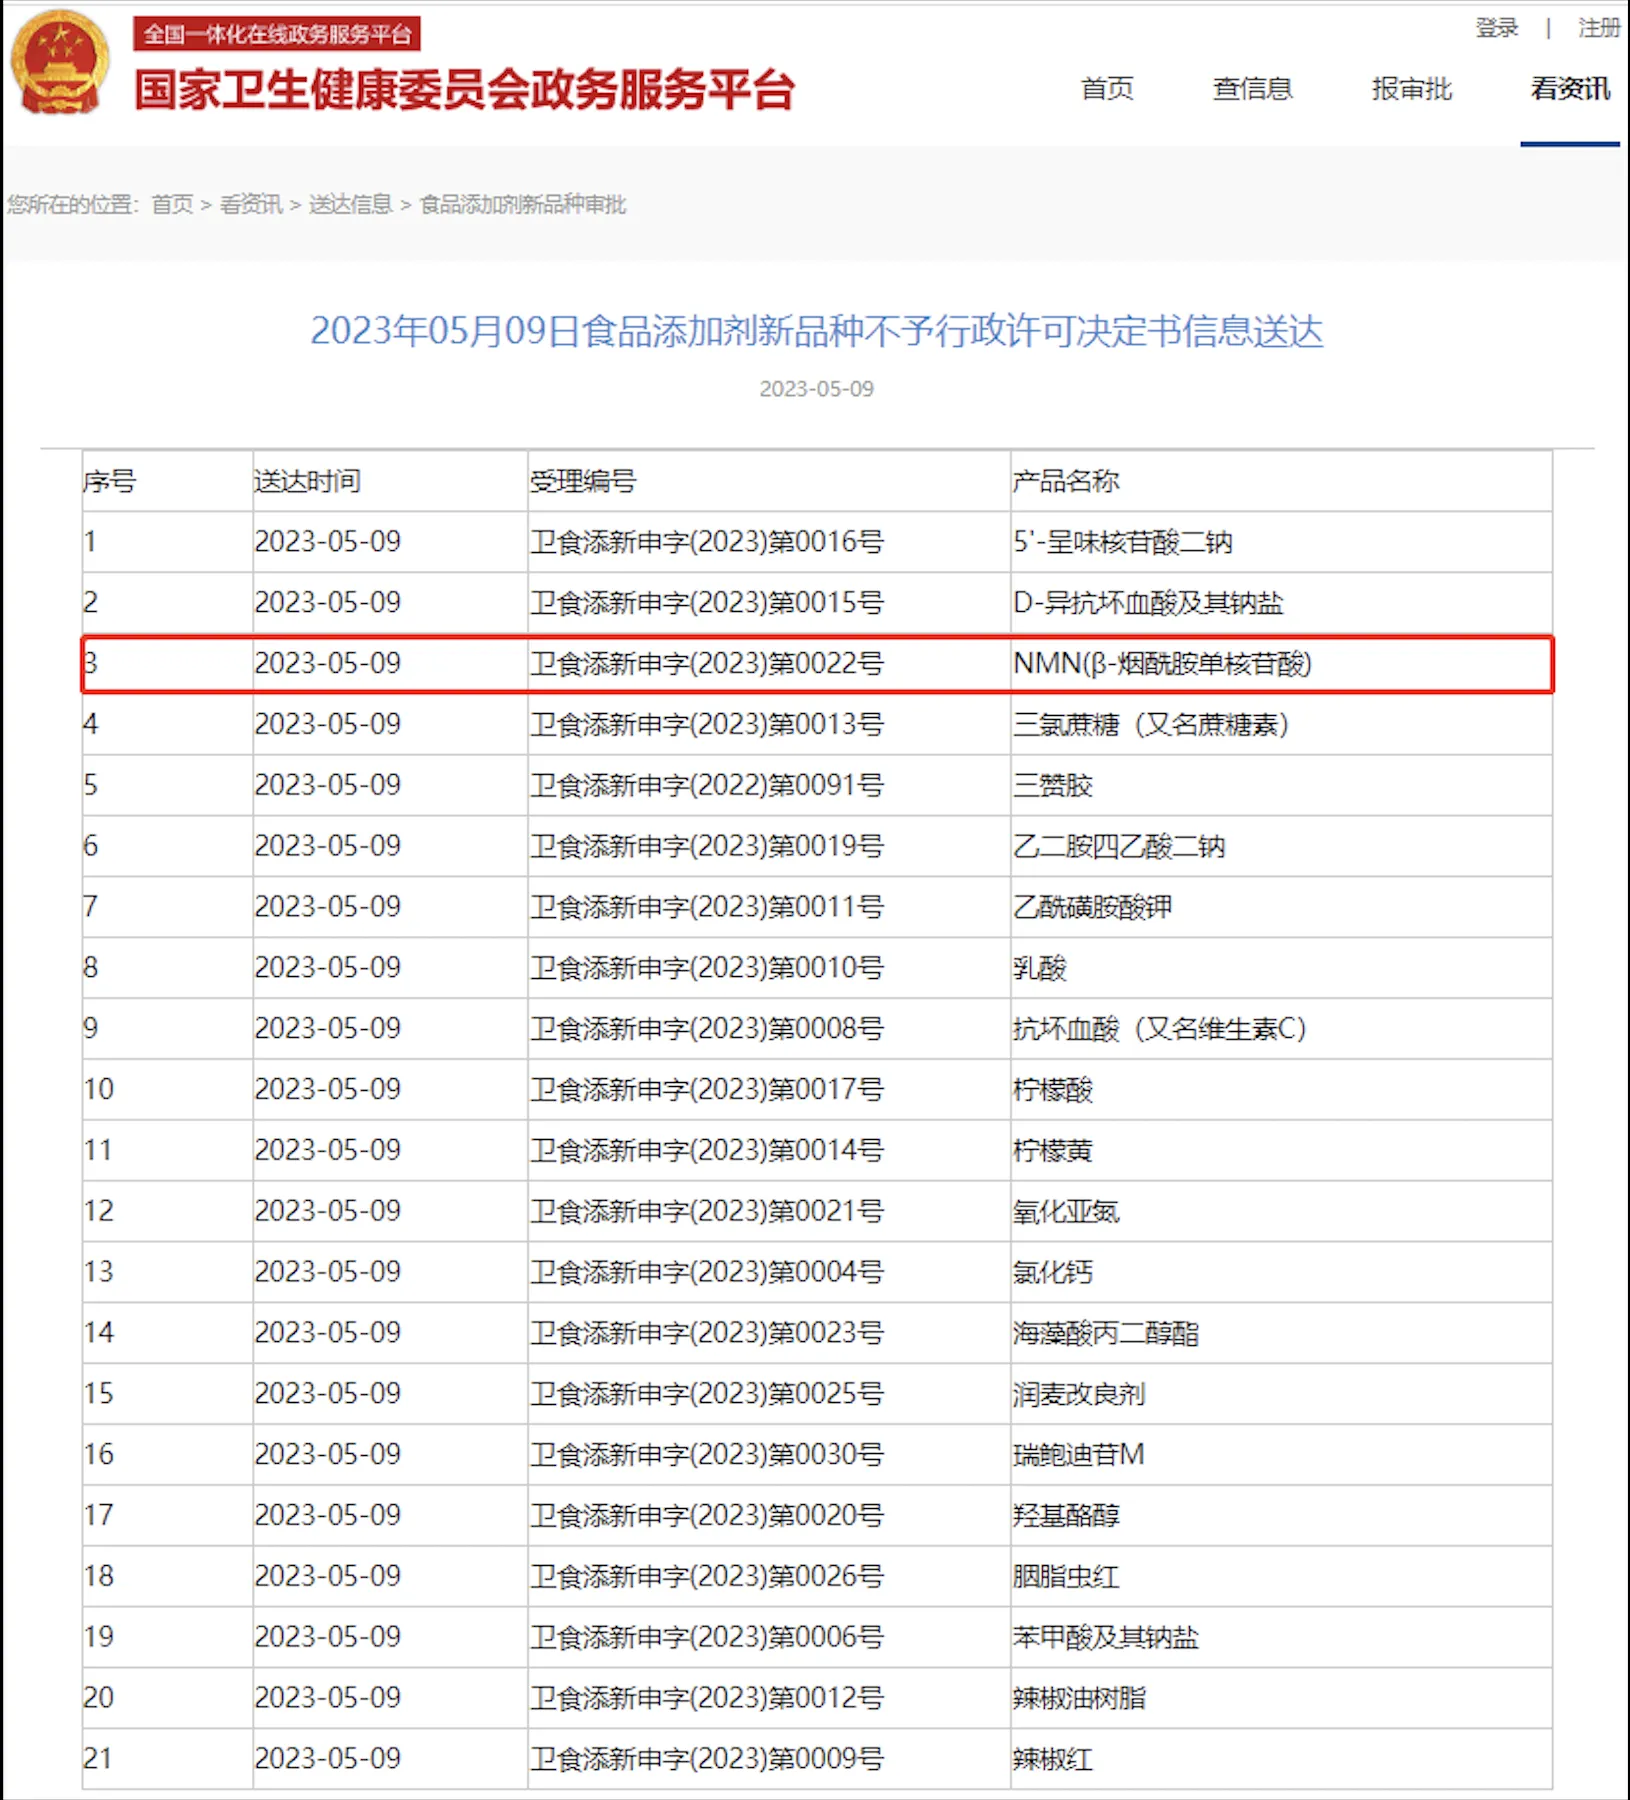This screenshot has width=1630, height=1800.
Task: Click the 瑞鲍迪苷M product name
Action: click(x=1078, y=1454)
